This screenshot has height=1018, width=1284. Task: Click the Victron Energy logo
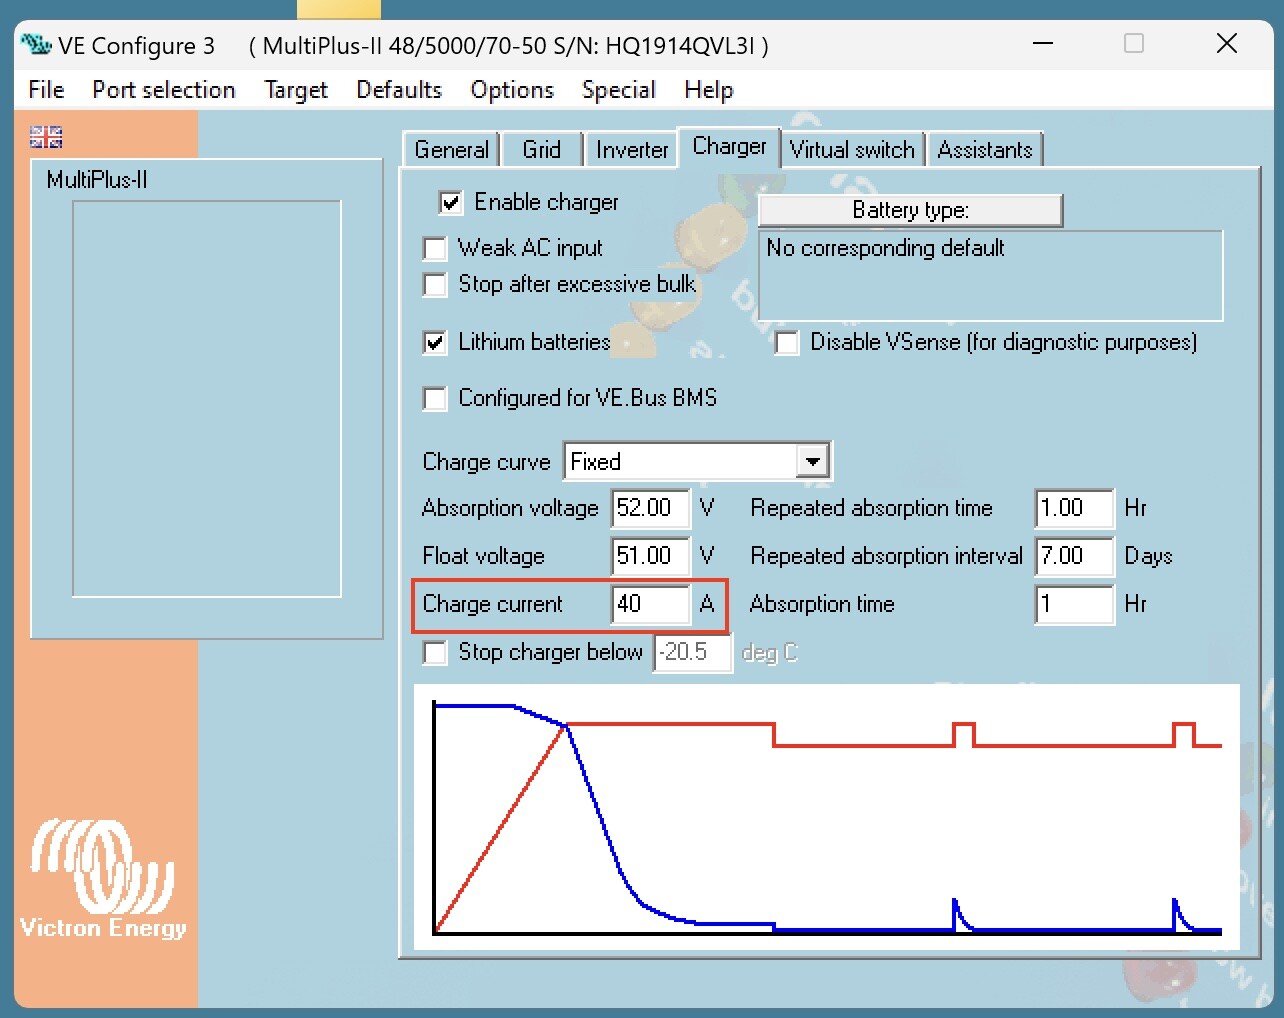pos(103,879)
